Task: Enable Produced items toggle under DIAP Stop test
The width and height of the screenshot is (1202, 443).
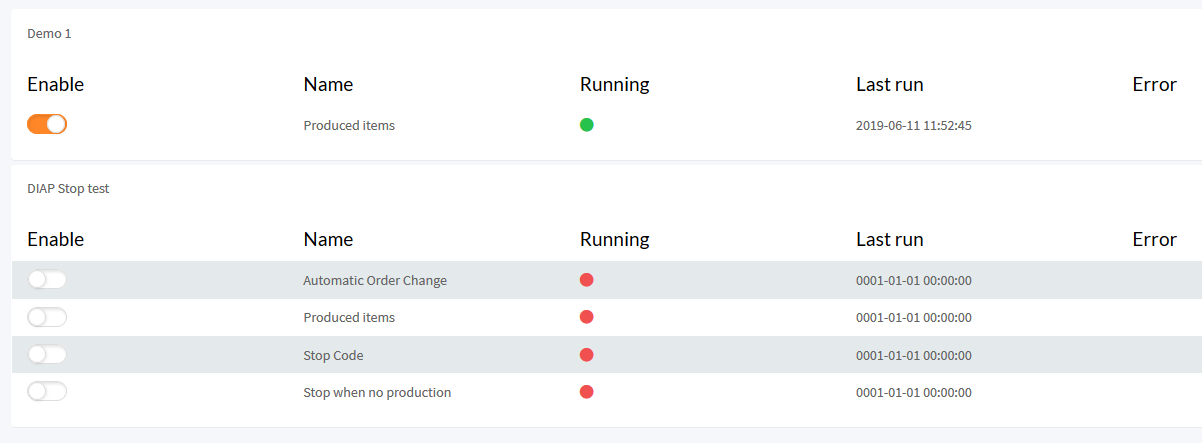Action: pos(47,317)
